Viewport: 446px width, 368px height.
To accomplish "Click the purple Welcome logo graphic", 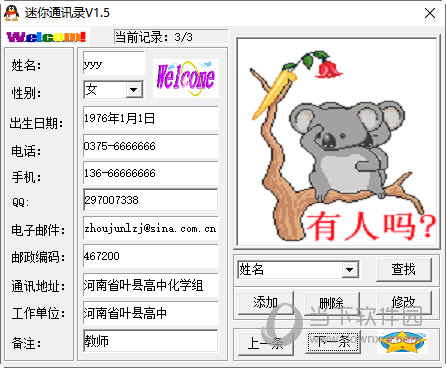I will (186, 78).
